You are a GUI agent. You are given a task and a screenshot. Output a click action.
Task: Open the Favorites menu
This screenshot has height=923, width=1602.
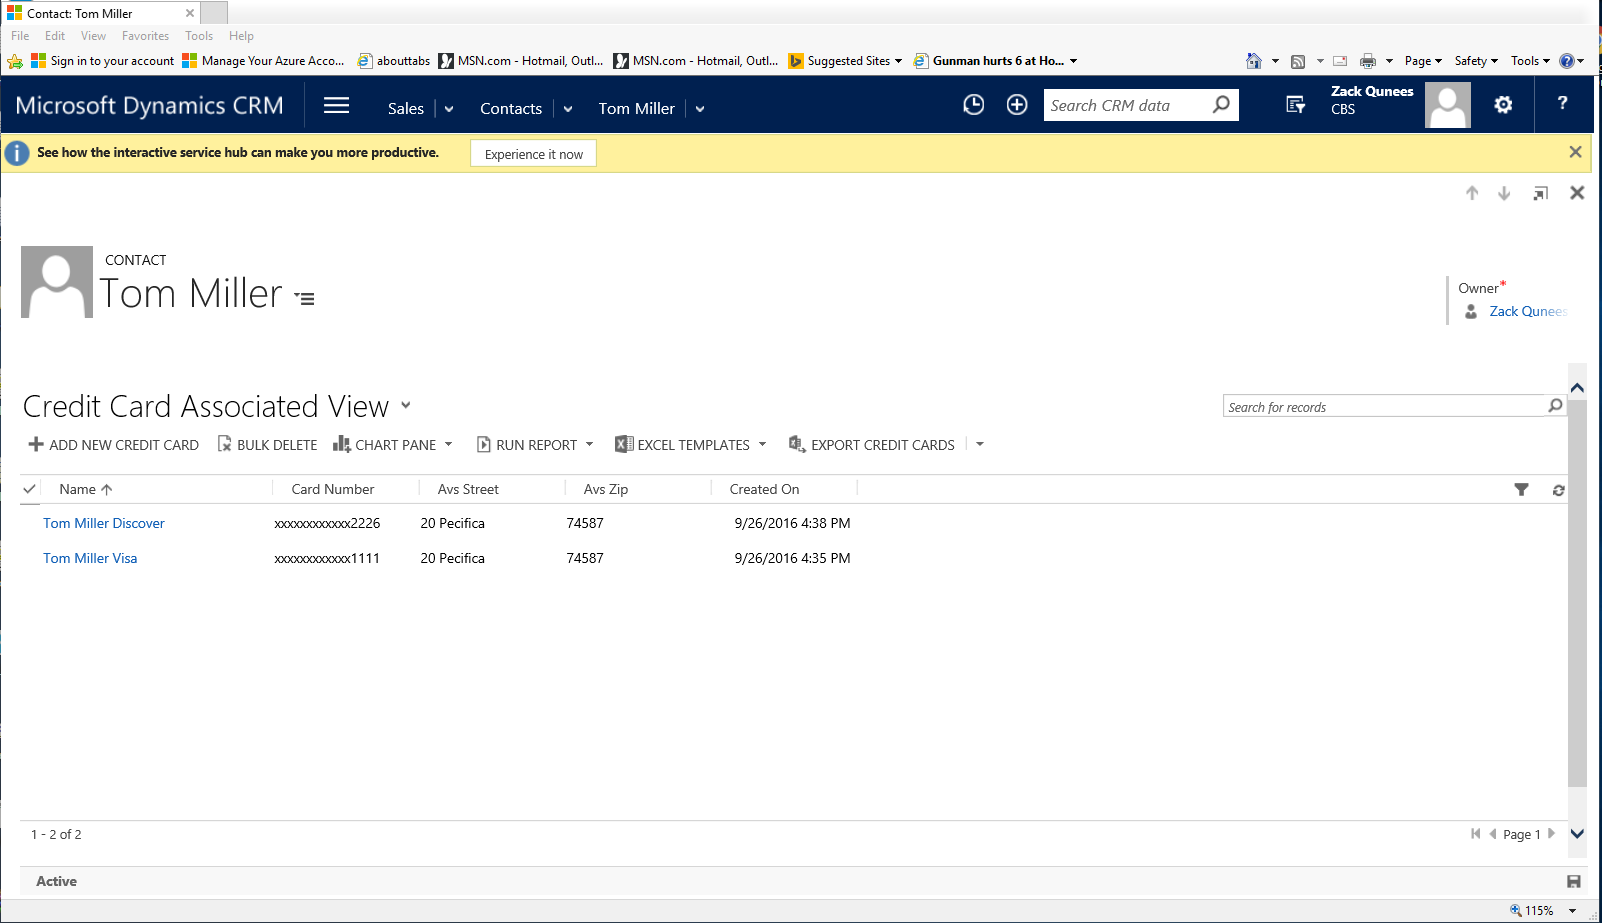(145, 36)
